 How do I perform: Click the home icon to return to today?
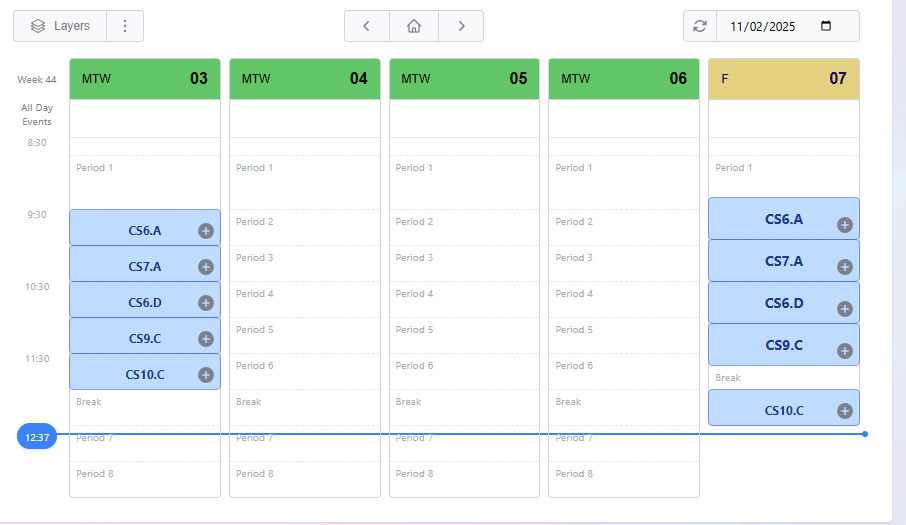[x=414, y=26]
